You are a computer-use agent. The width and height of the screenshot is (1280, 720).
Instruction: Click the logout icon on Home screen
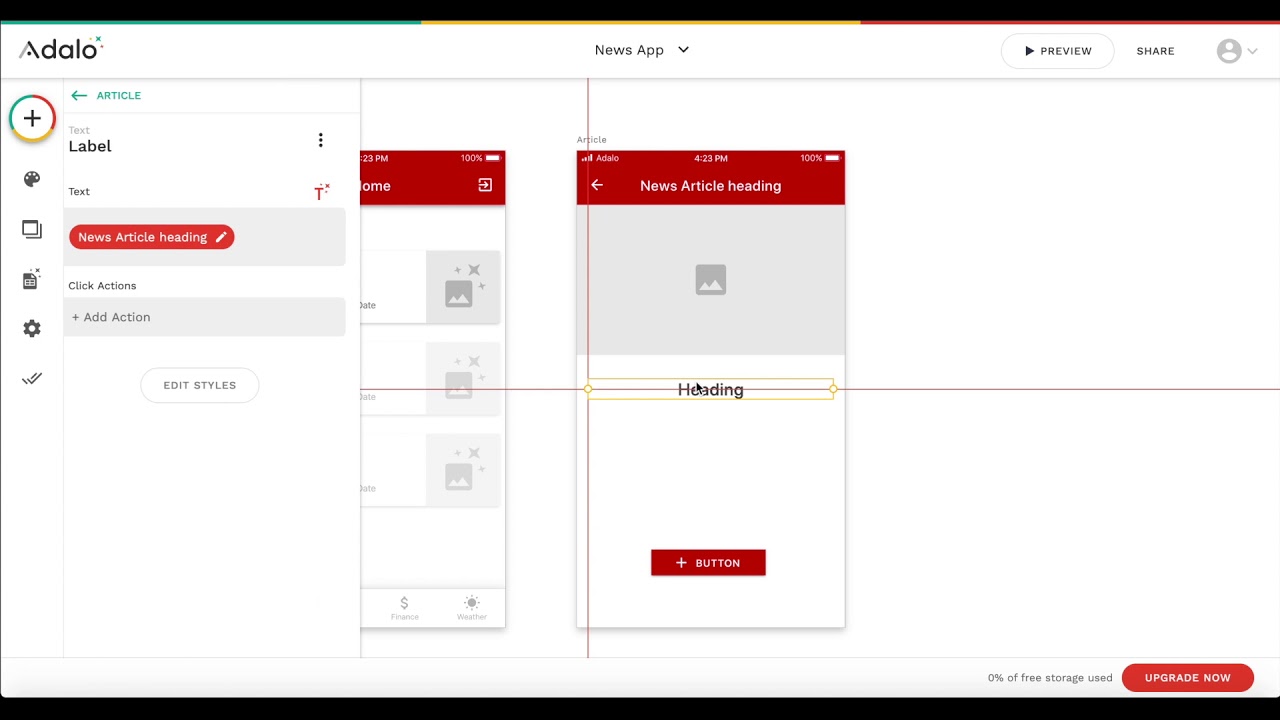pos(485,185)
